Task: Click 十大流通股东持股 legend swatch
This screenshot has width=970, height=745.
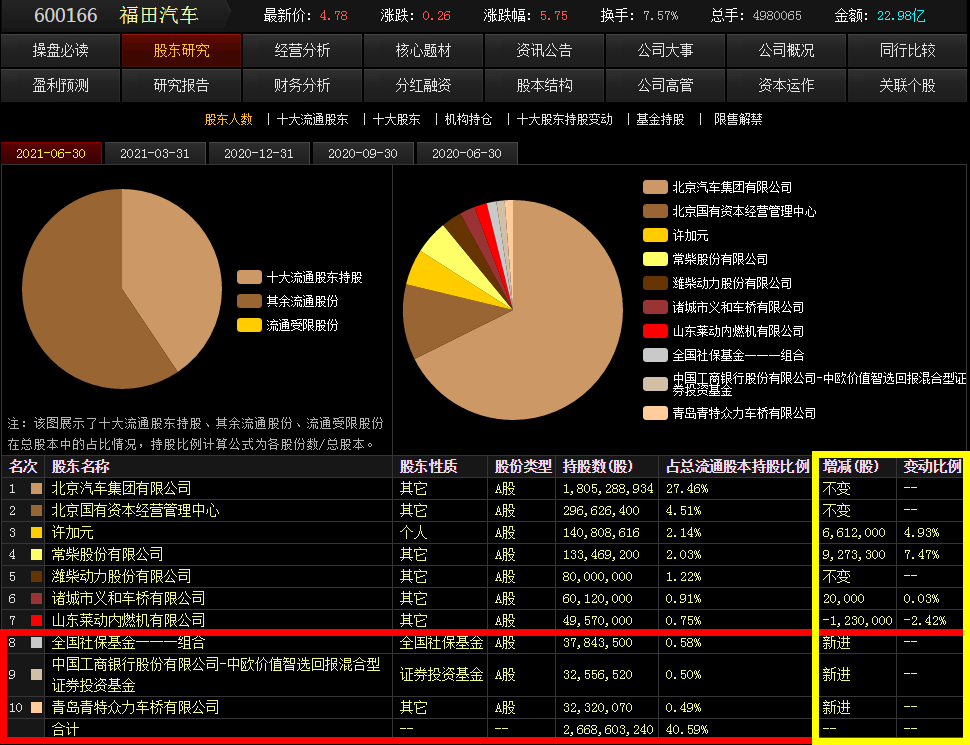Action: pyautogui.click(x=249, y=277)
